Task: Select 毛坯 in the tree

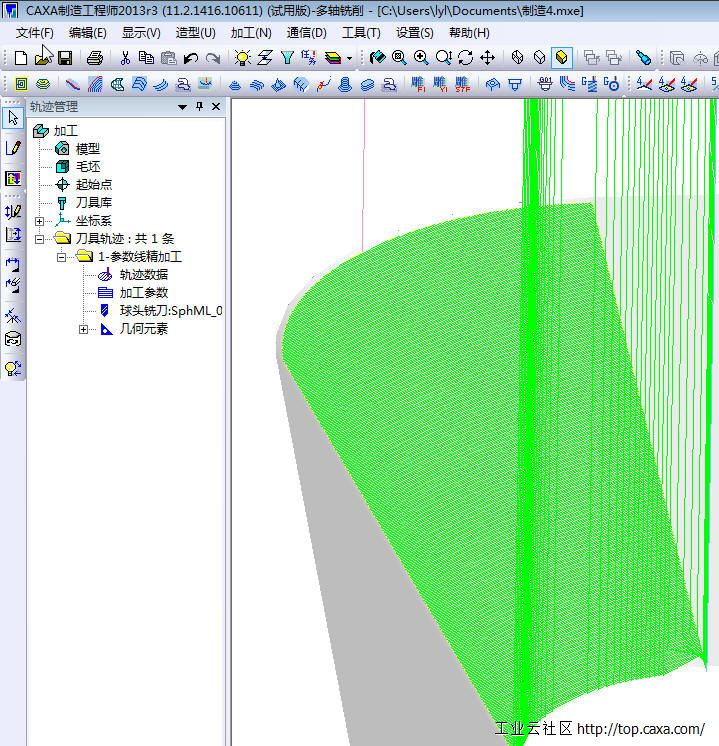Action: (x=88, y=167)
